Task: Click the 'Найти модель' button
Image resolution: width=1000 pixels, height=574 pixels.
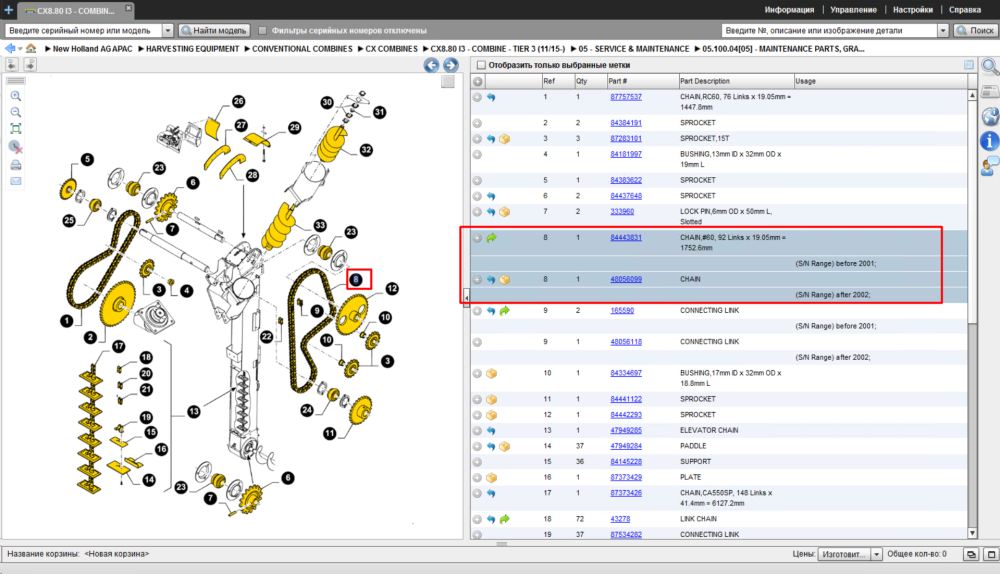Action: (214, 30)
